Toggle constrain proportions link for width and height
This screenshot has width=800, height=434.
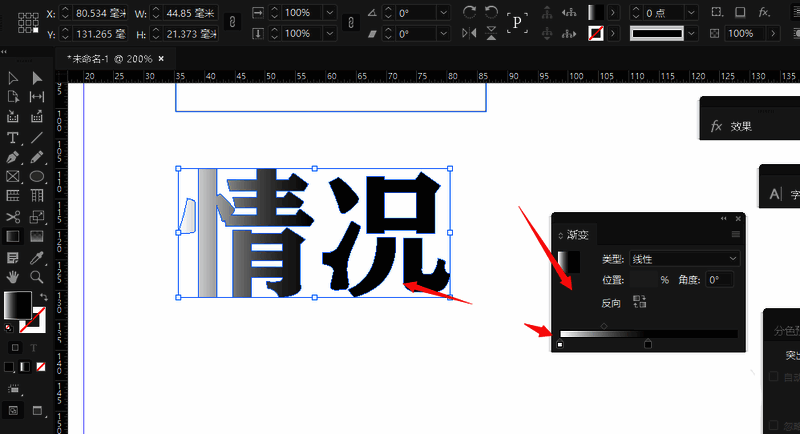[233, 22]
